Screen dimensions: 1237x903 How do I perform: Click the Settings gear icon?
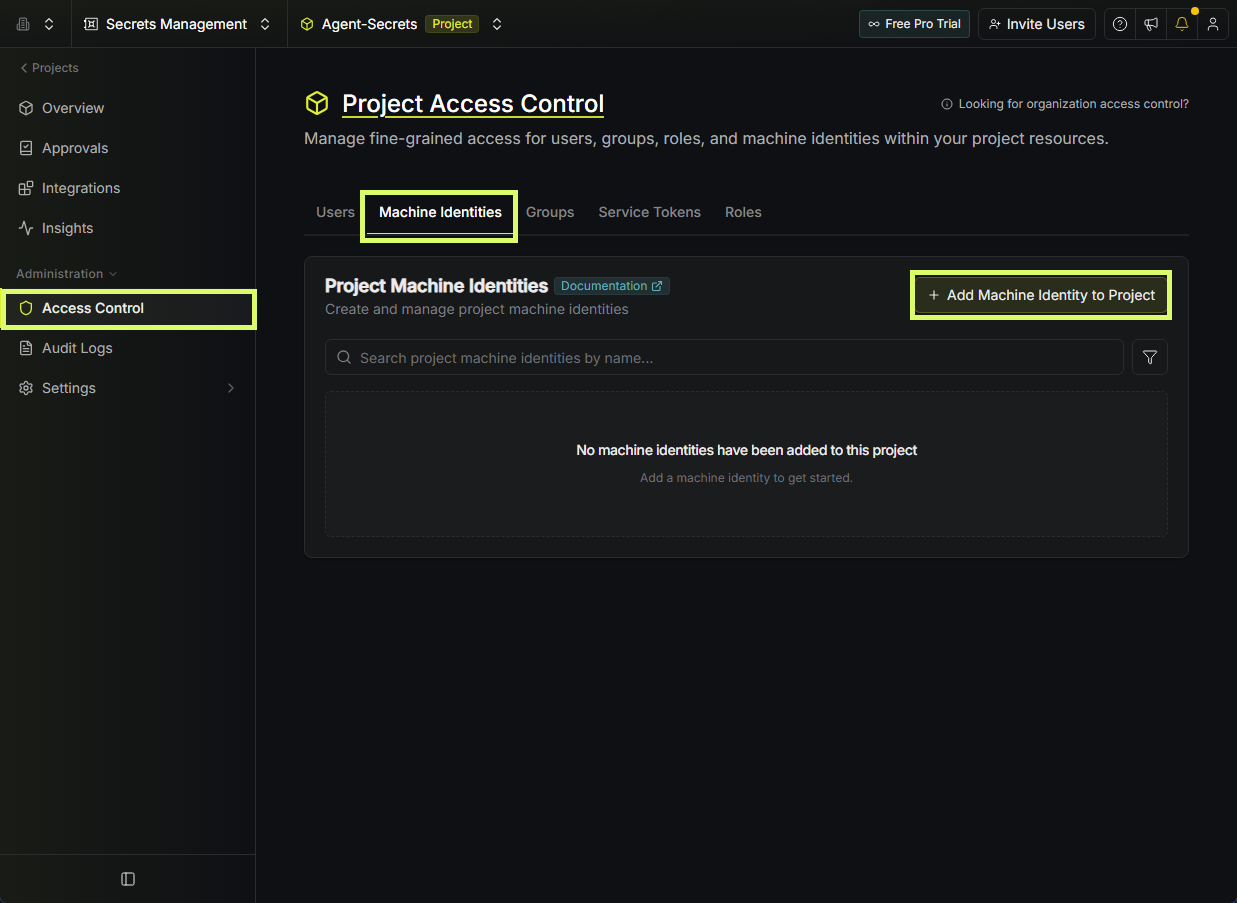(x=26, y=388)
